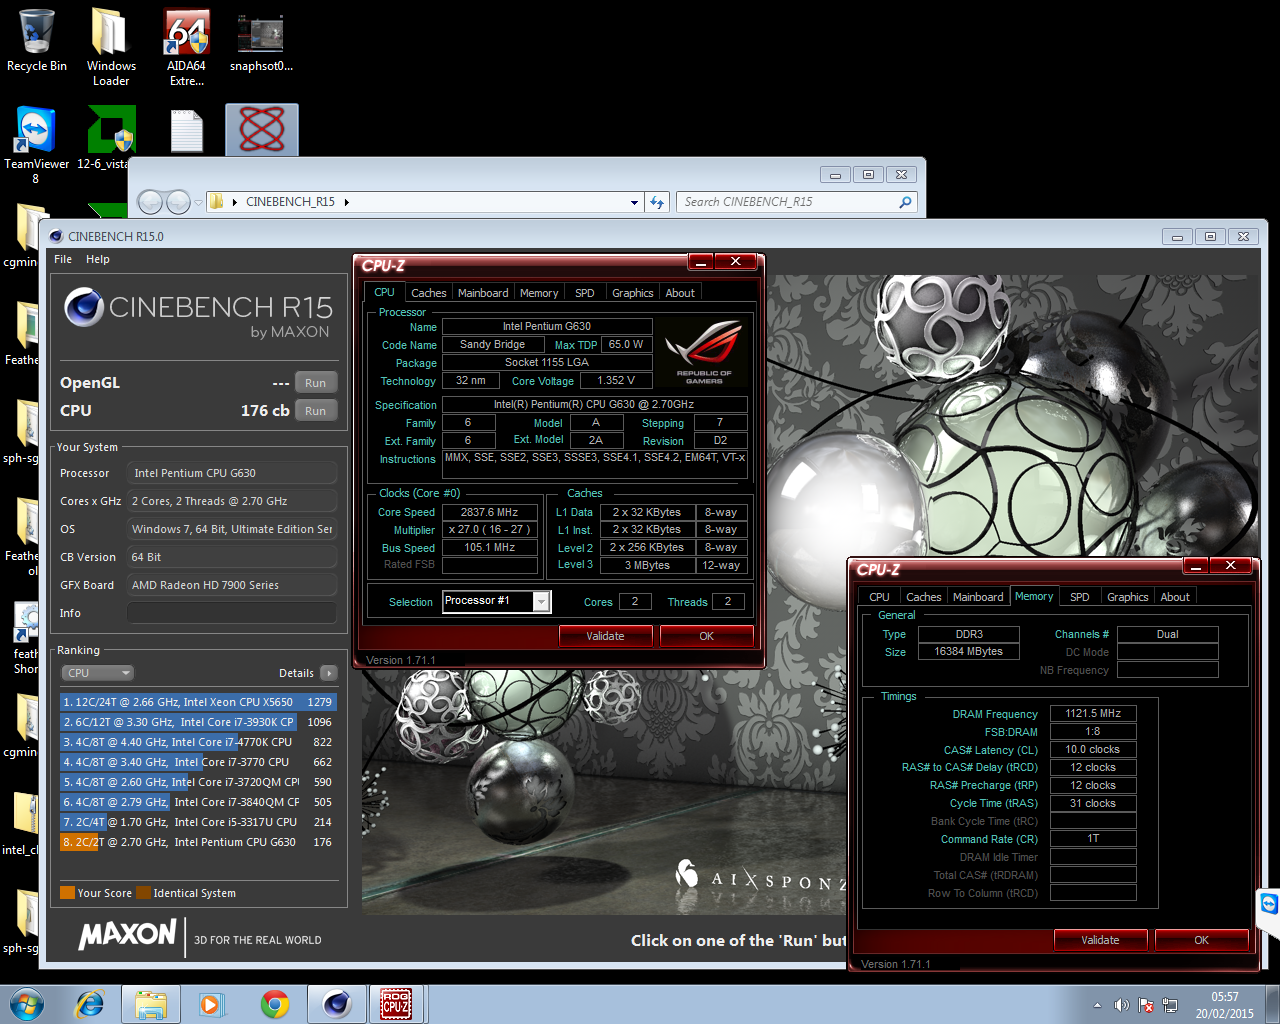Open the Ranking CPU dropdown
Viewport: 1280px width, 1024px height.
coord(97,673)
